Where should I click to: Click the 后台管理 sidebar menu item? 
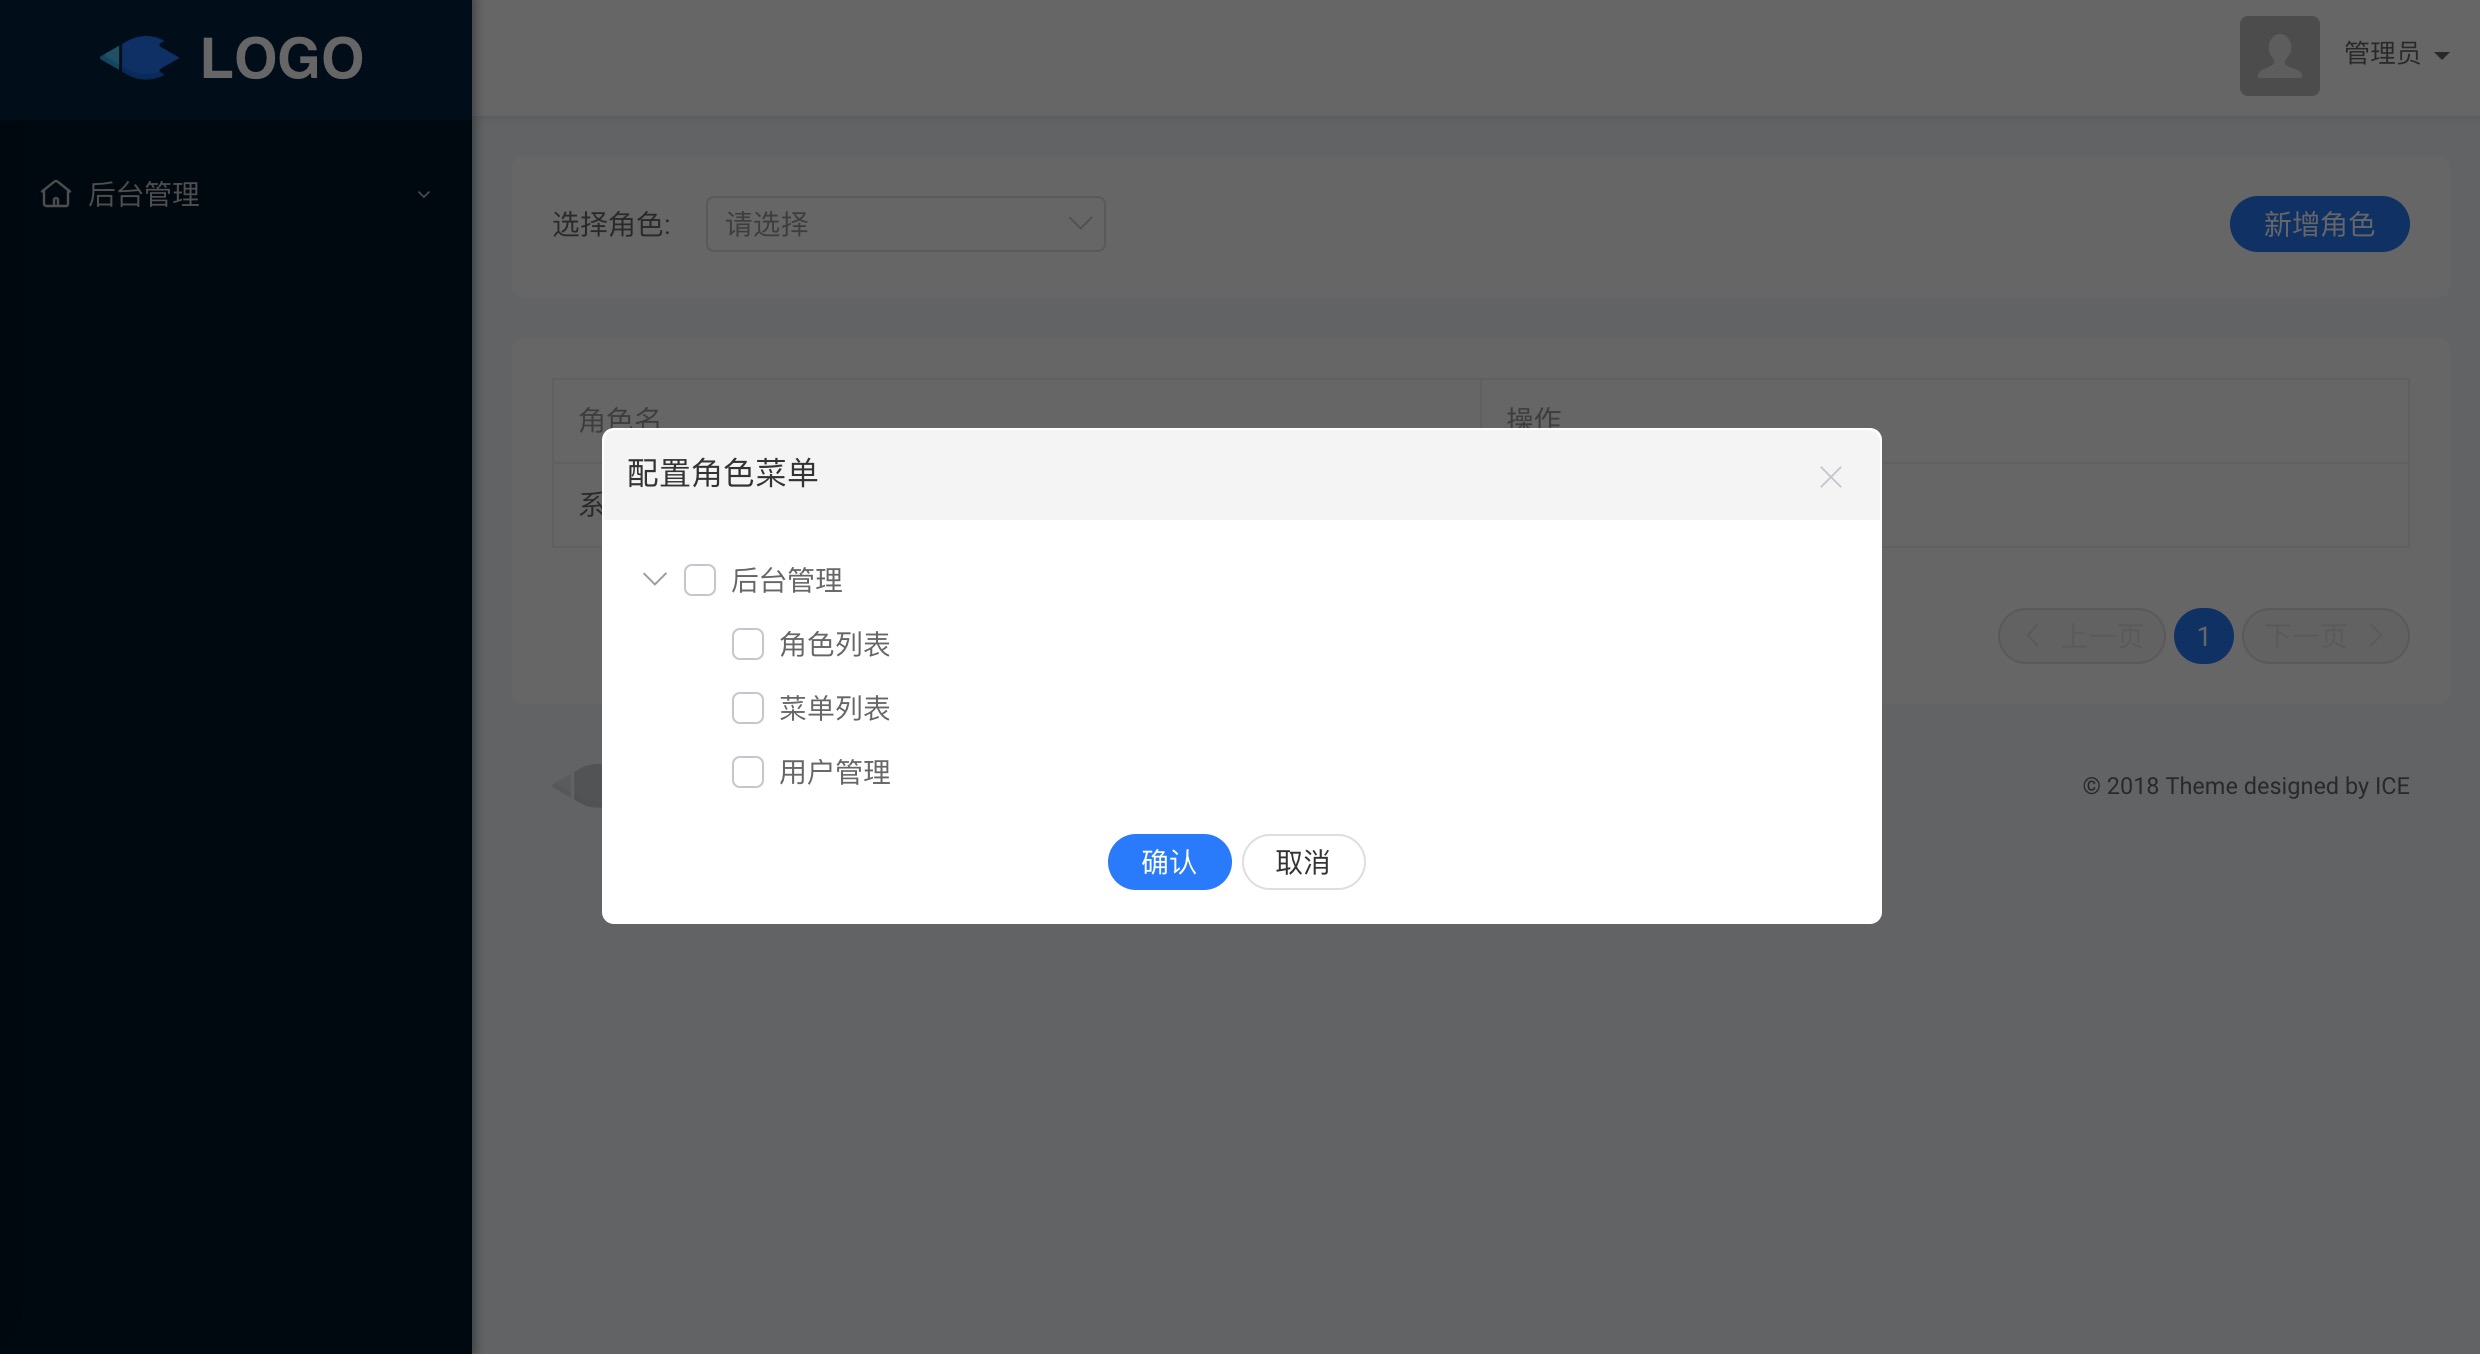coord(144,194)
